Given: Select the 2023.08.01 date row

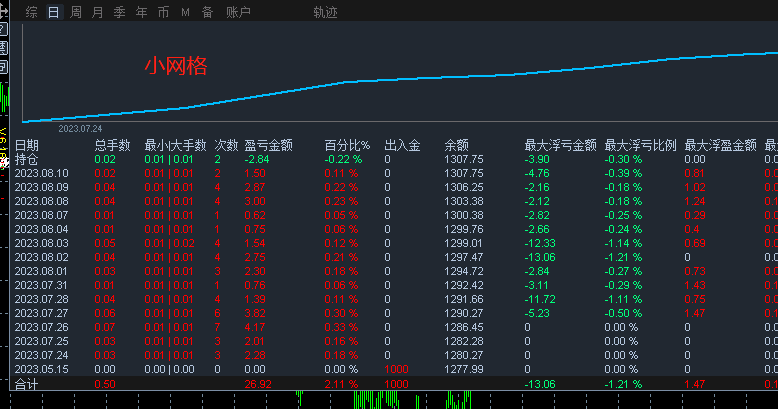Looking at the screenshot, I should 393,271.
